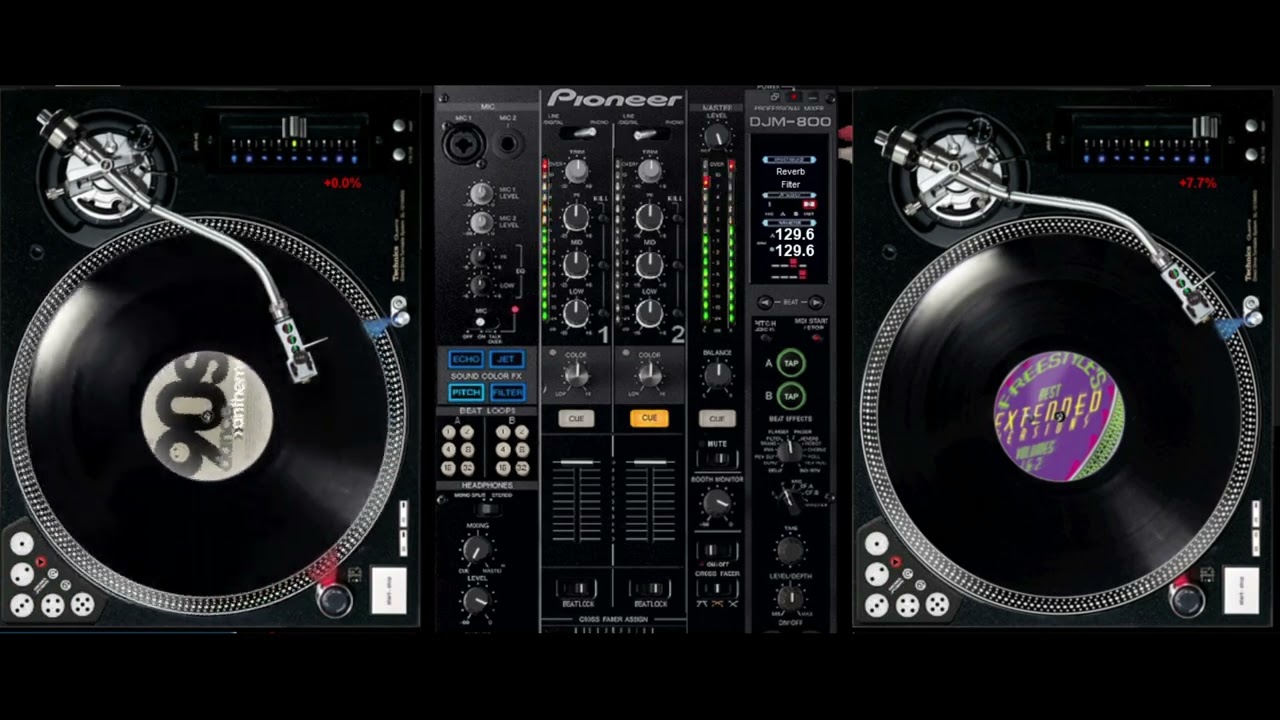
Task: Click the right deck +7.7% pitch readout
Action: [x=1198, y=183]
